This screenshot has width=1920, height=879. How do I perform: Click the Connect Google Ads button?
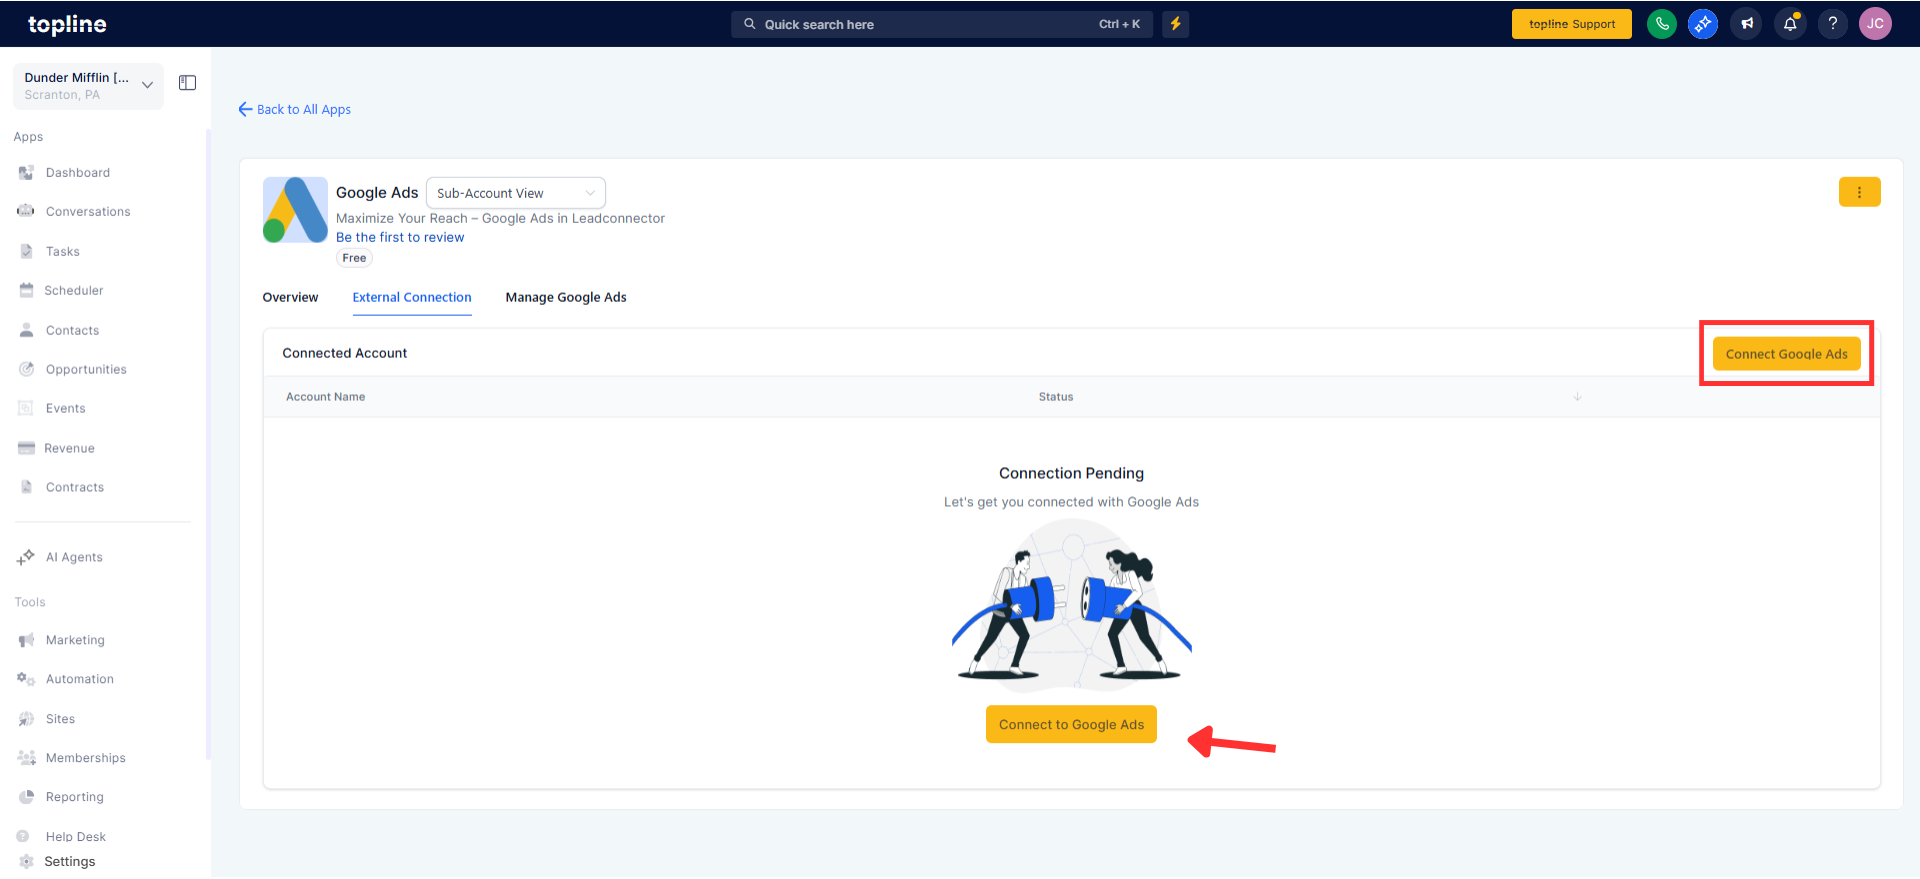point(1787,354)
